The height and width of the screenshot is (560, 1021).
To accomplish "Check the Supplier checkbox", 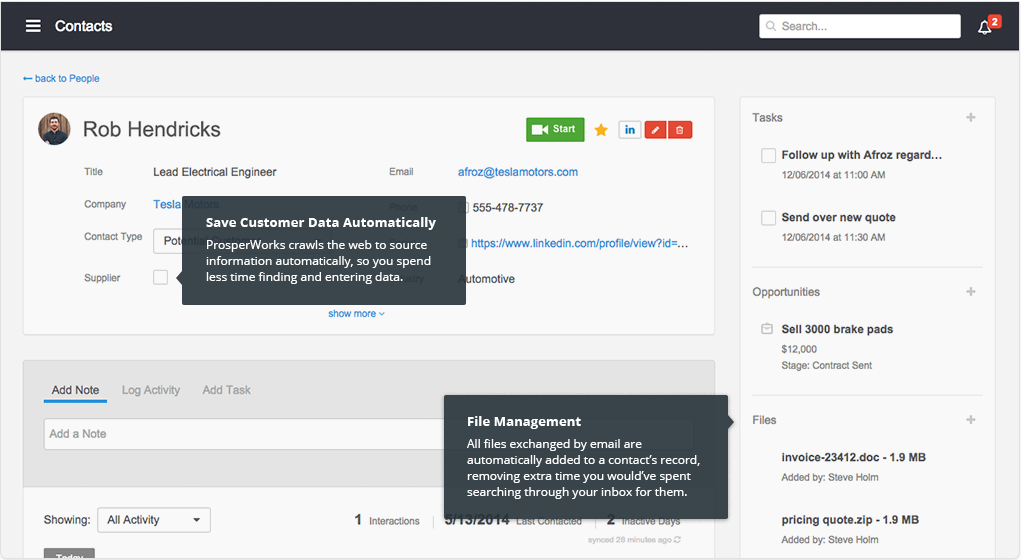I will point(161,278).
